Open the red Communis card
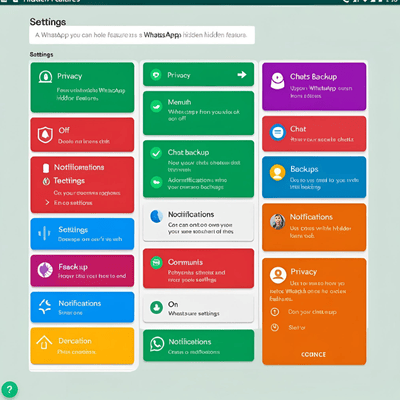Image resolution: width=400 pixels, height=400 pixels. [x=198, y=268]
